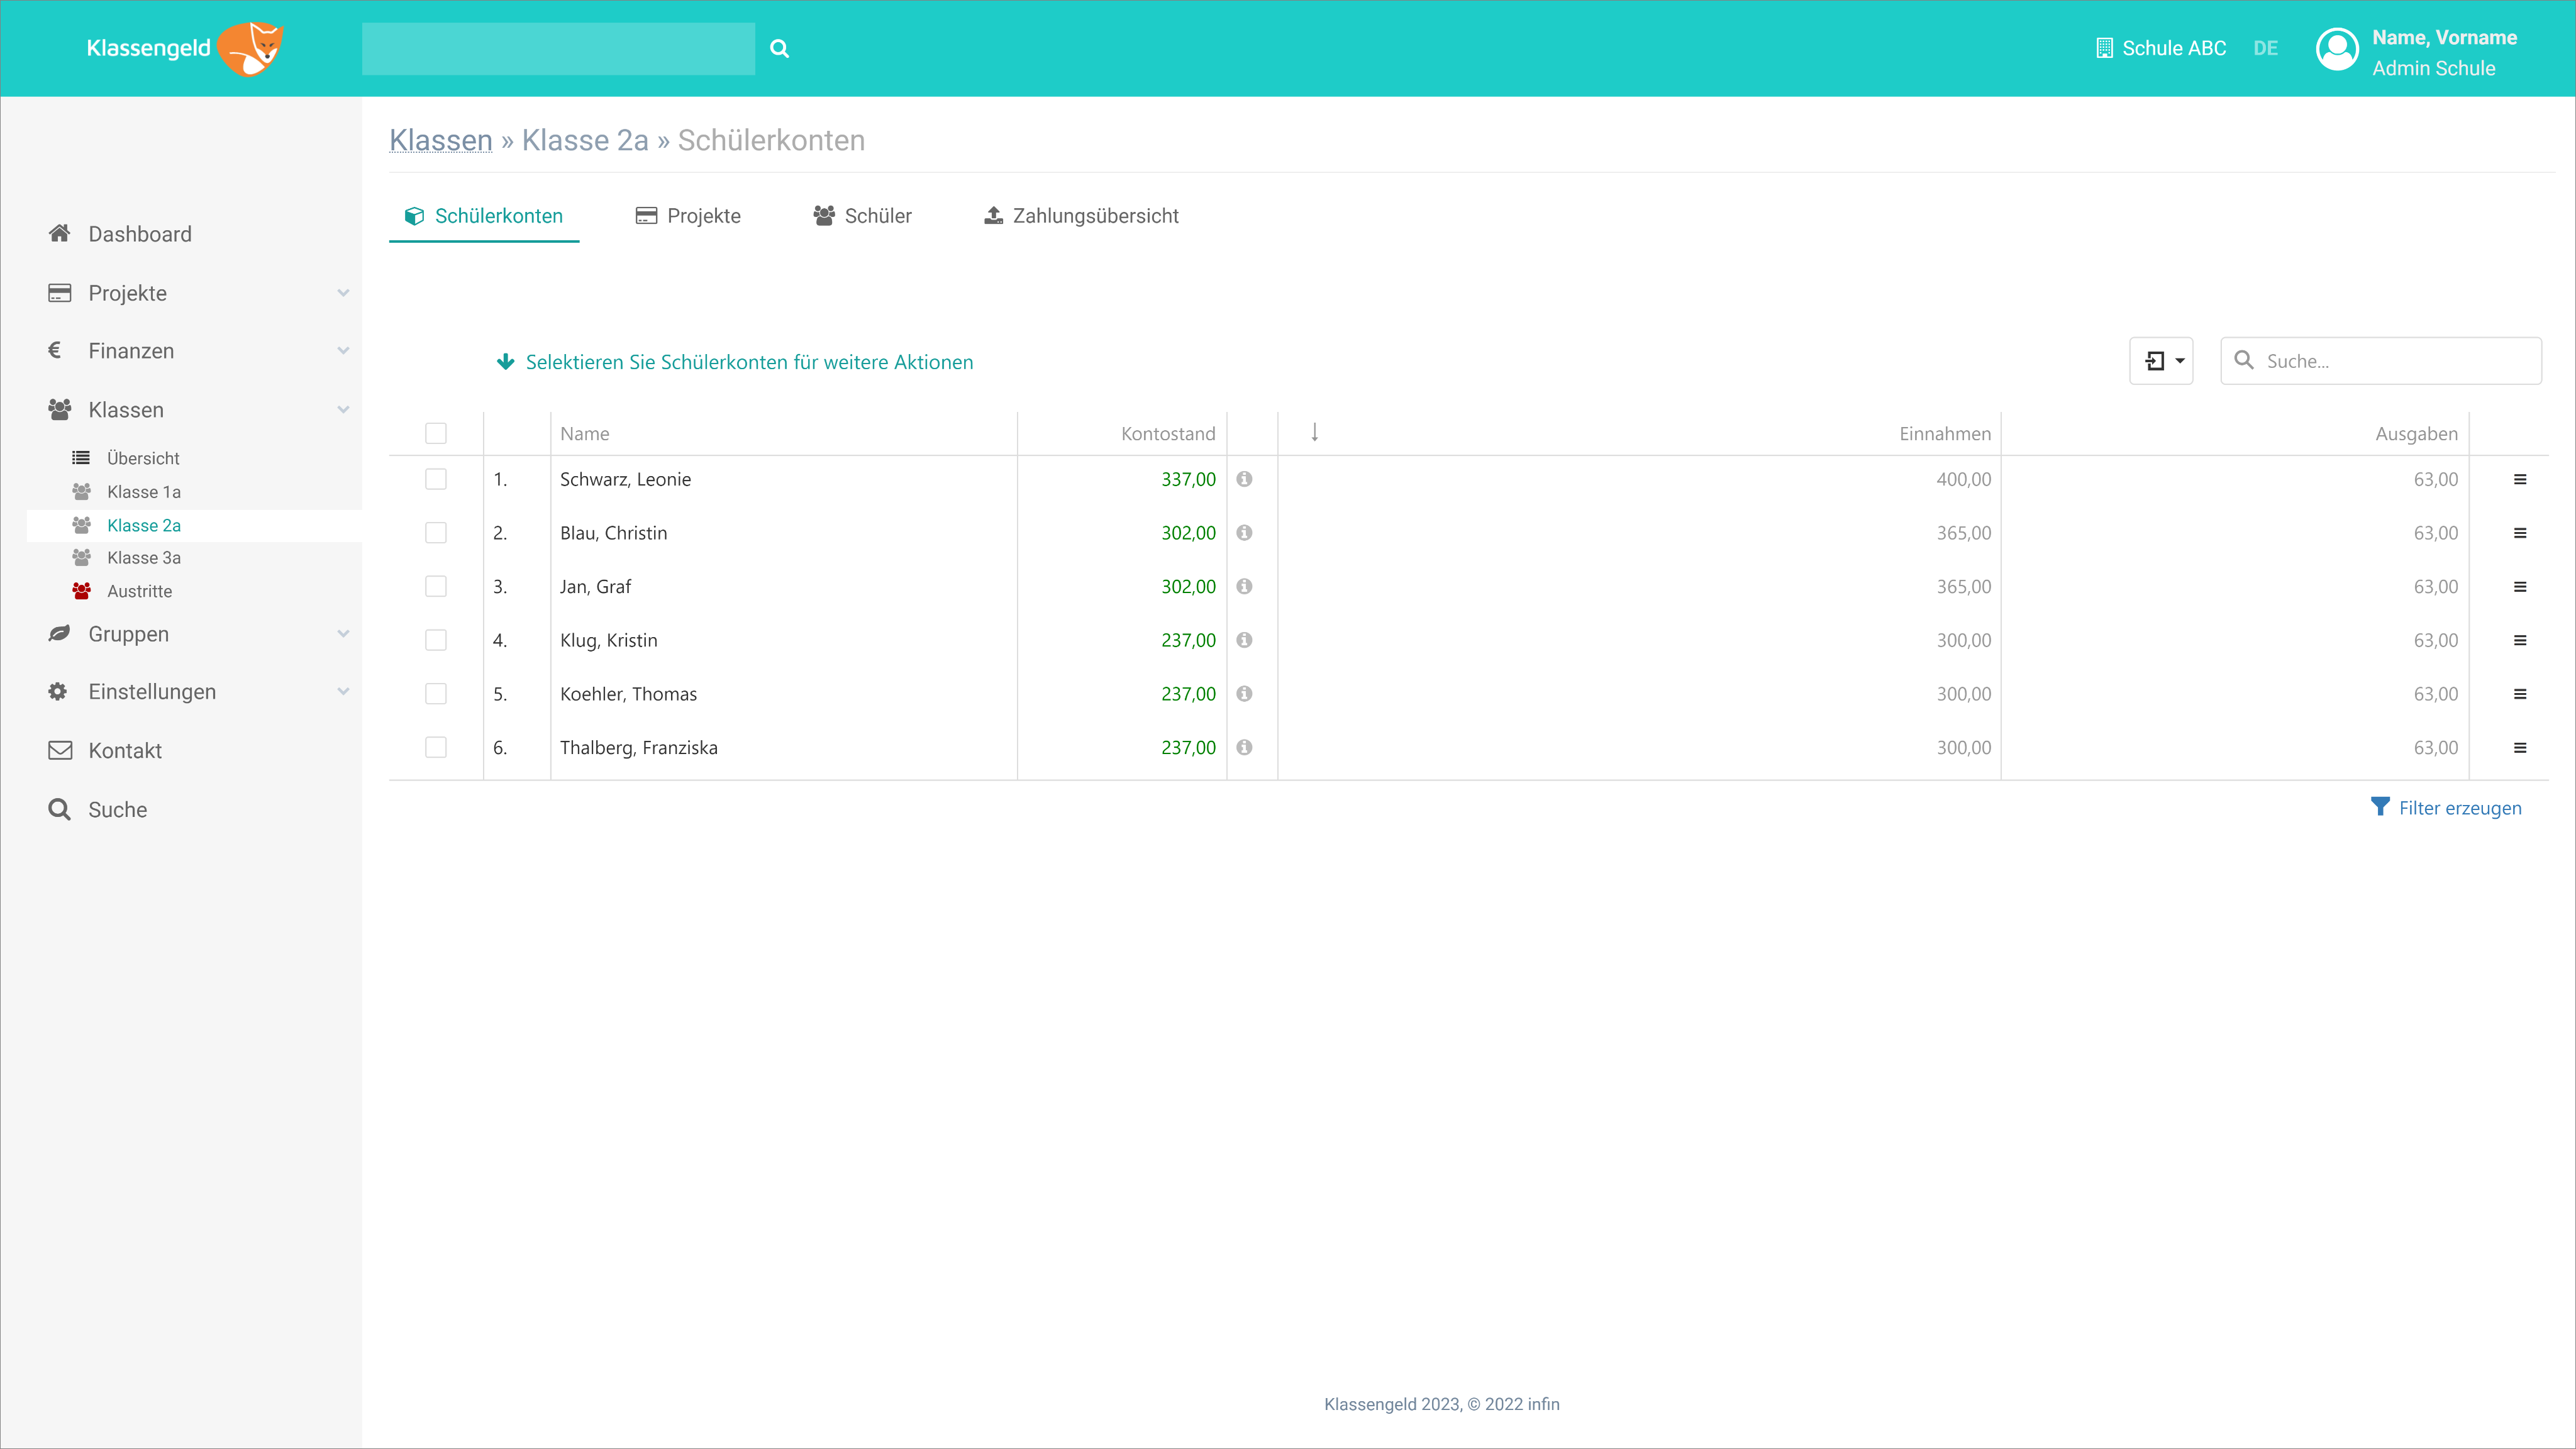Click the 337,00 balance of Schwarz, Leonie
Screen dimensions: 2576x1449
(1188, 479)
